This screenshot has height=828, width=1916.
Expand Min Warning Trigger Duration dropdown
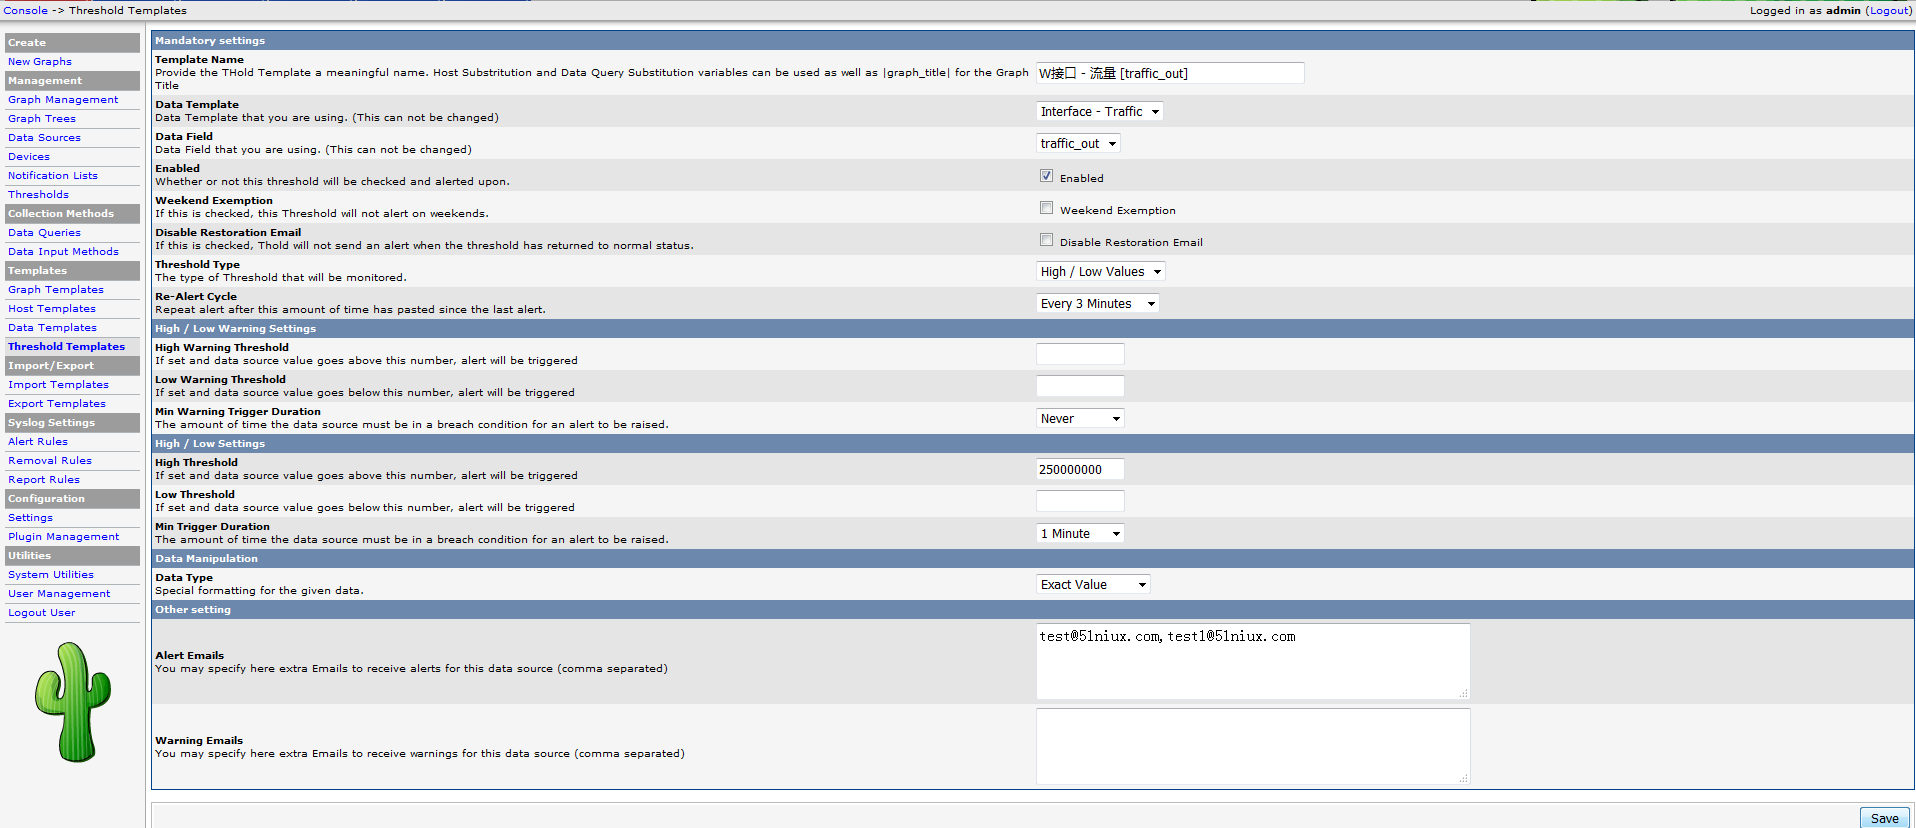click(1080, 419)
